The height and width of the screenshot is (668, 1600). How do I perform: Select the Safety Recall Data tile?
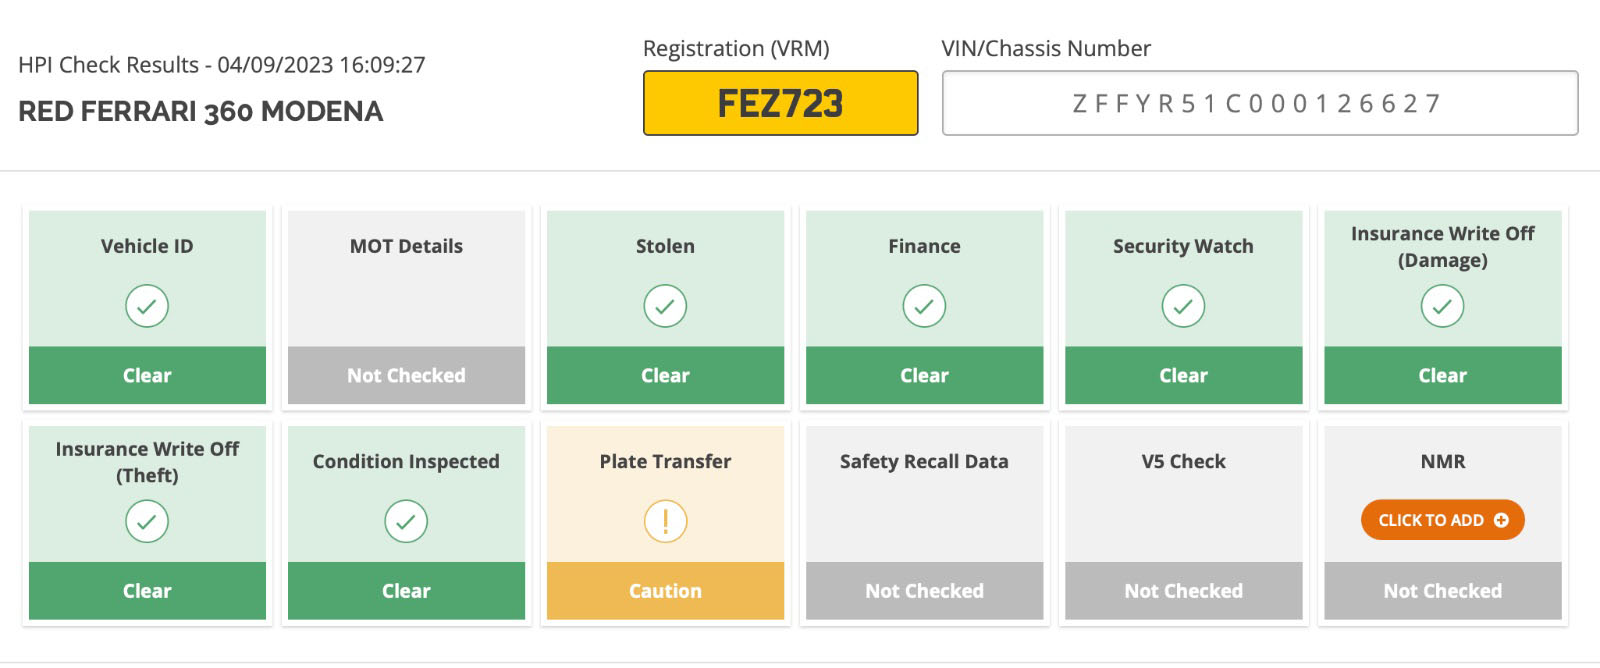[x=924, y=523]
